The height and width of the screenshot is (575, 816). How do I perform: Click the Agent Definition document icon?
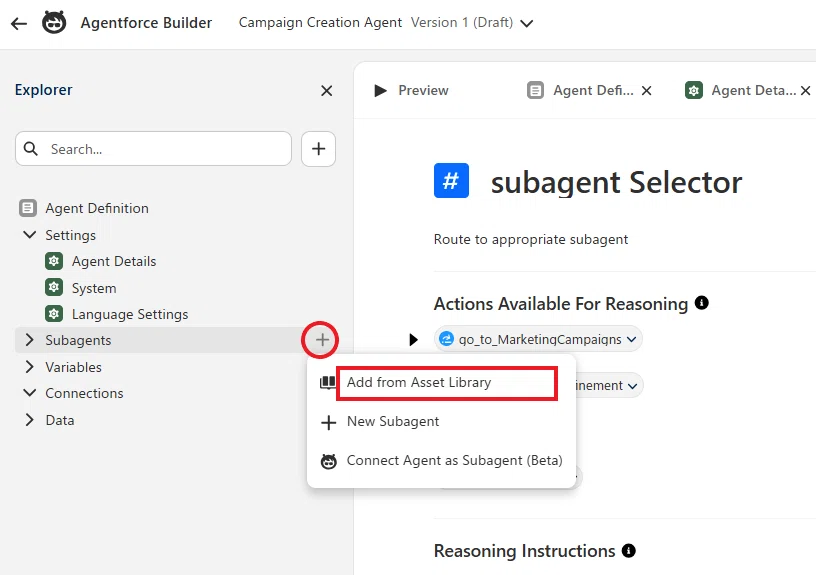click(28, 208)
